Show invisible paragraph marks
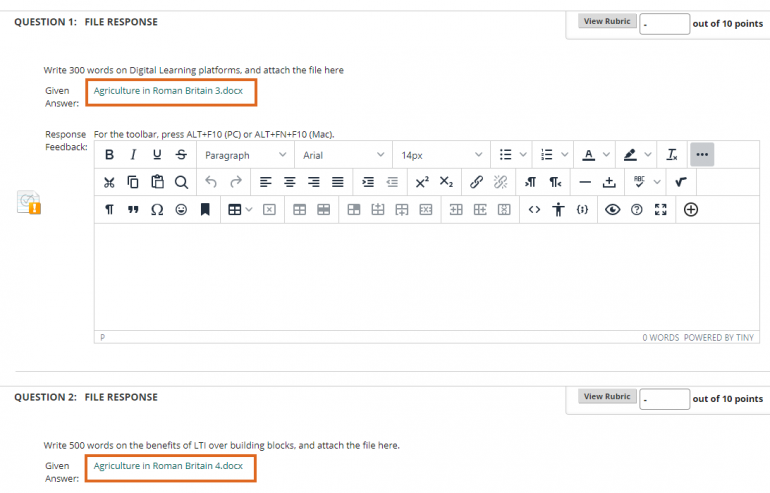This screenshot has height=493, width=770. coord(109,210)
